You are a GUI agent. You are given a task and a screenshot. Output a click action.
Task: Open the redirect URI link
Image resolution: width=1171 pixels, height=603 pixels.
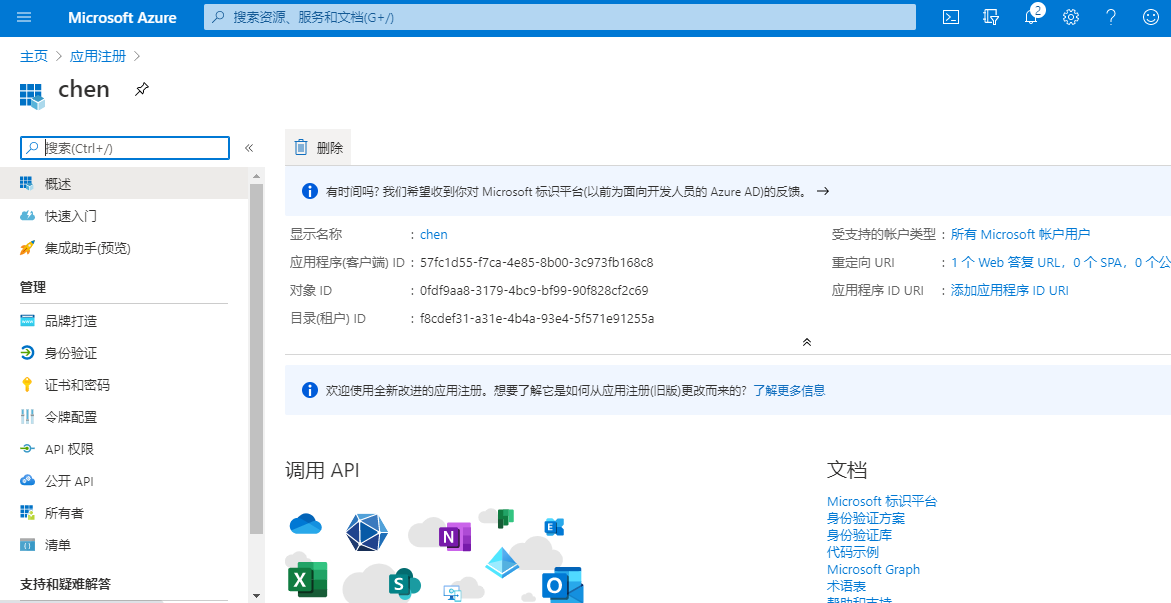coord(1060,263)
